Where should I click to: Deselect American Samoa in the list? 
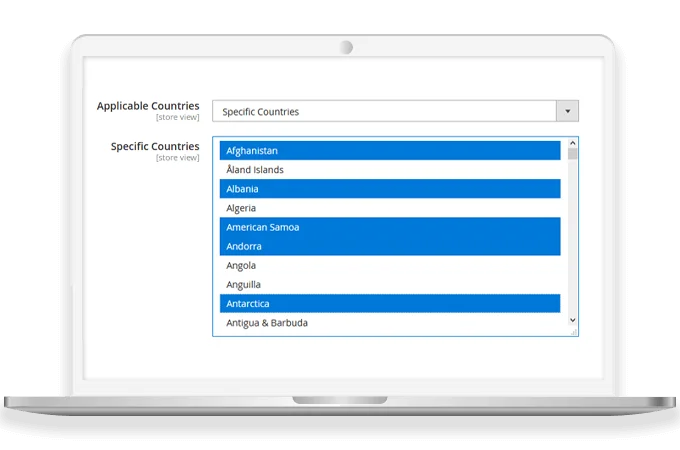390,227
